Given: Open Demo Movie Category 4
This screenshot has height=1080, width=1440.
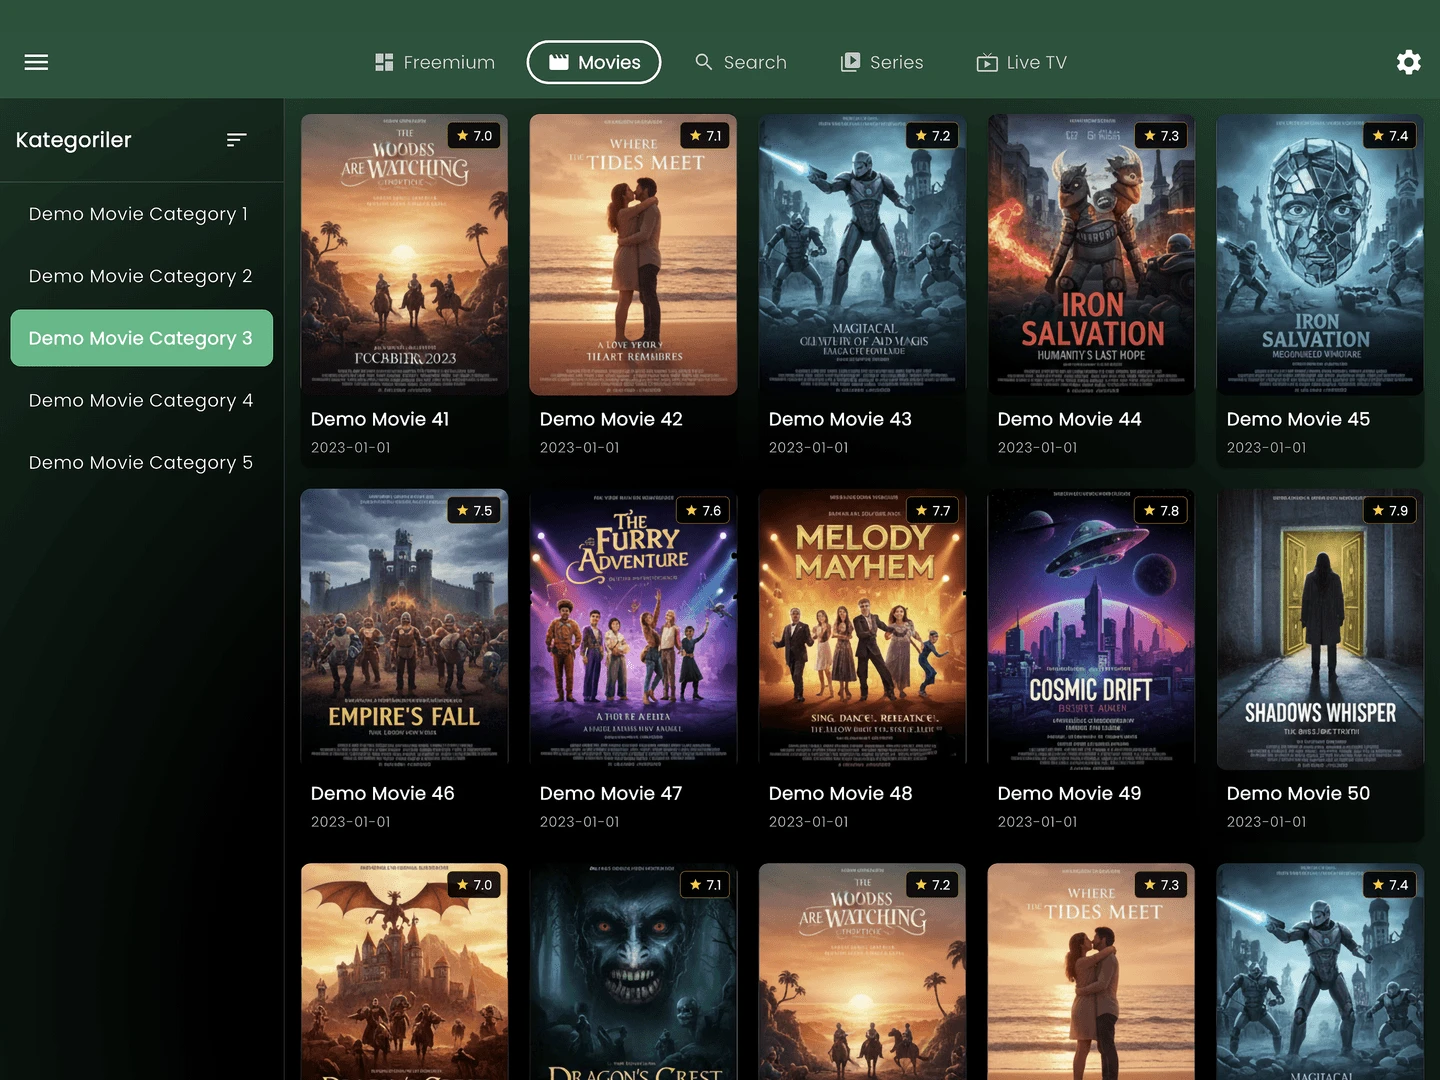Looking at the screenshot, I should tap(142, 400).
